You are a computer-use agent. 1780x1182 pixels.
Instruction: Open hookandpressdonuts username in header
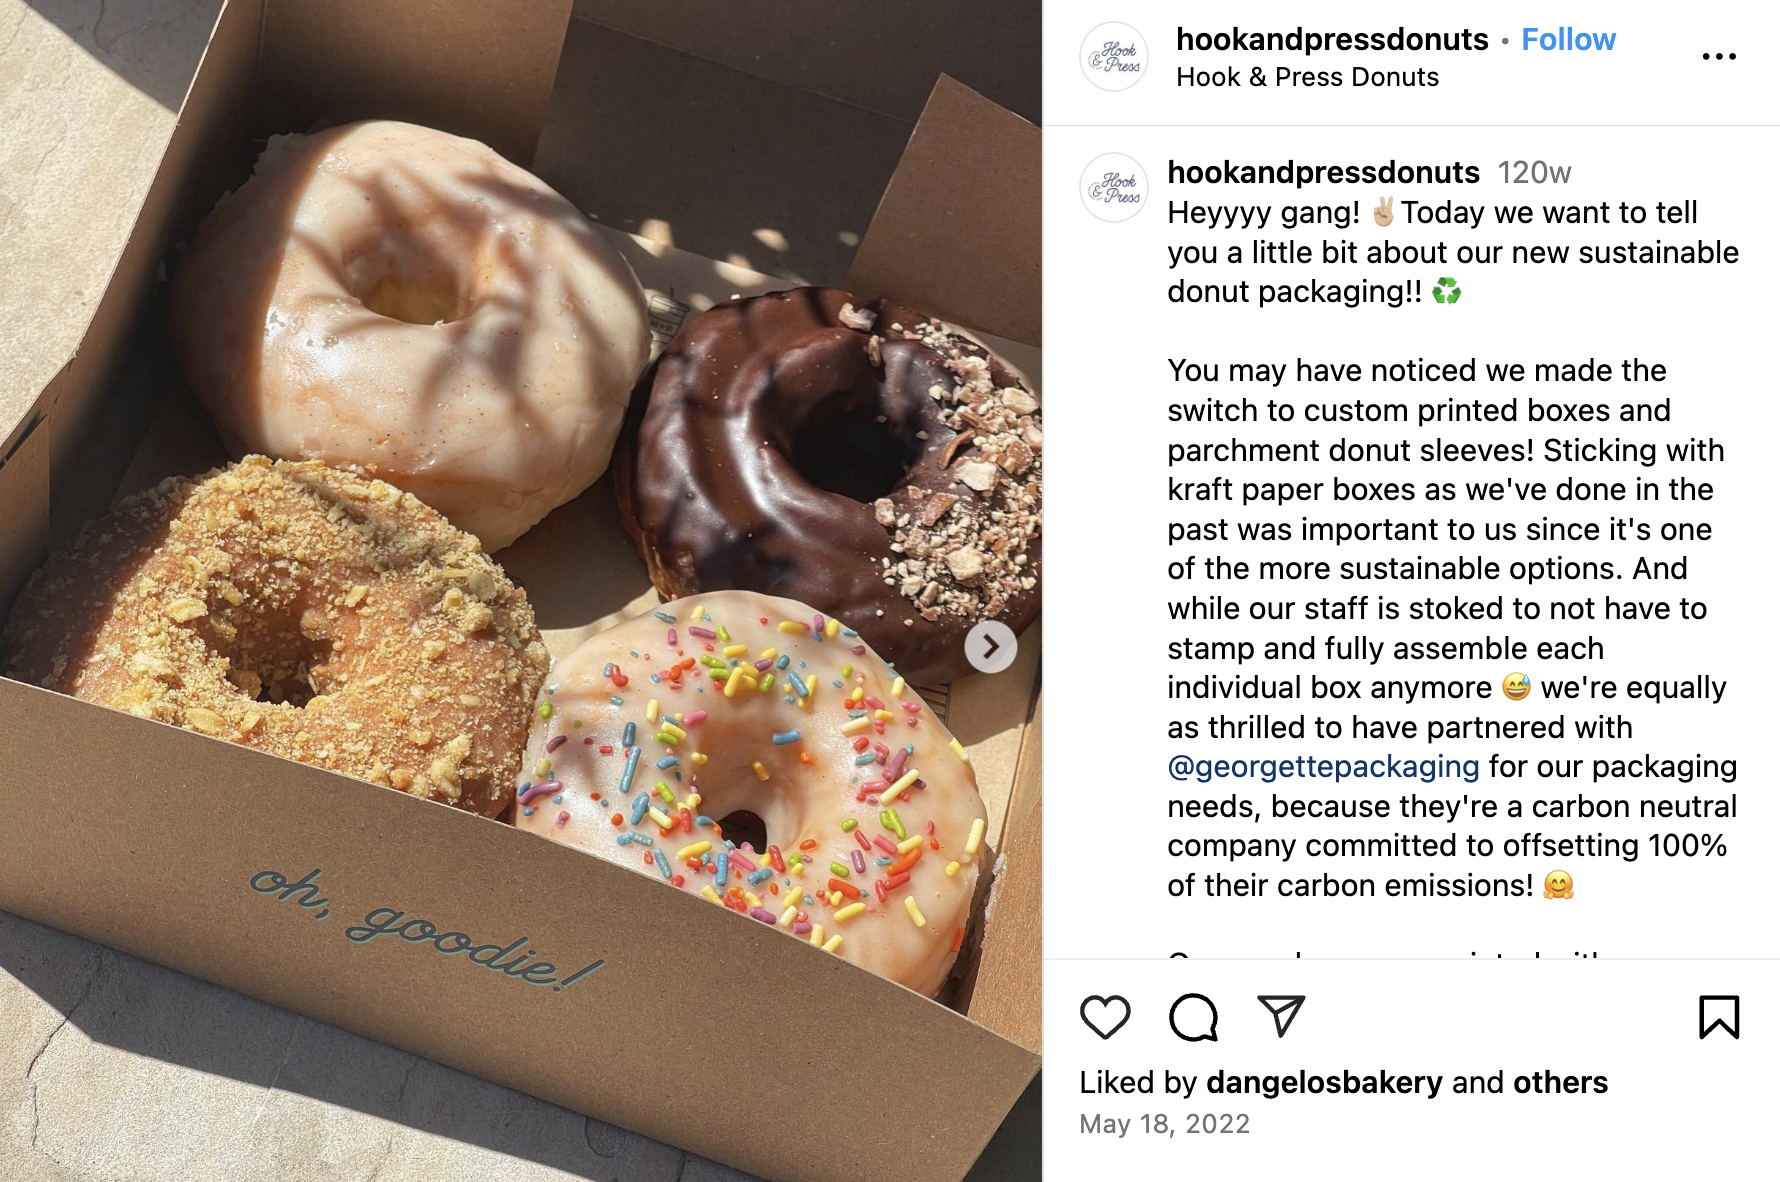tap(1332, 39)
